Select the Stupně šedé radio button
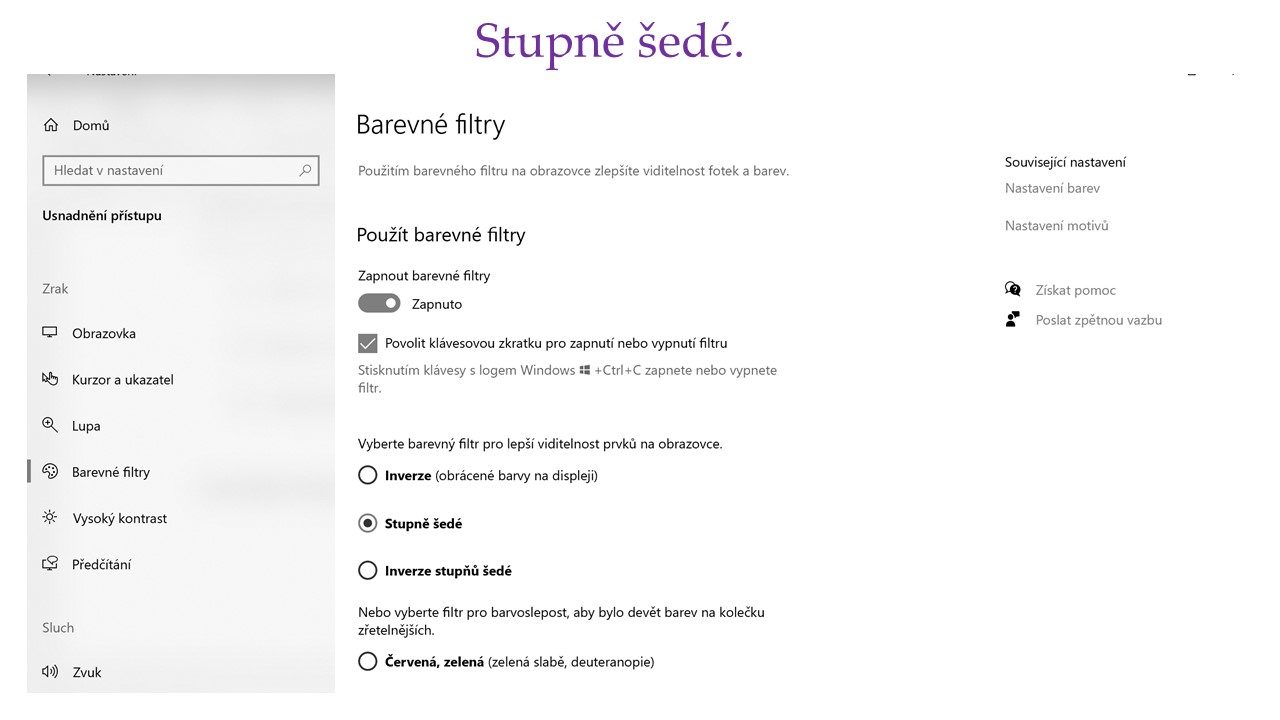 click(x=367, y=523)
